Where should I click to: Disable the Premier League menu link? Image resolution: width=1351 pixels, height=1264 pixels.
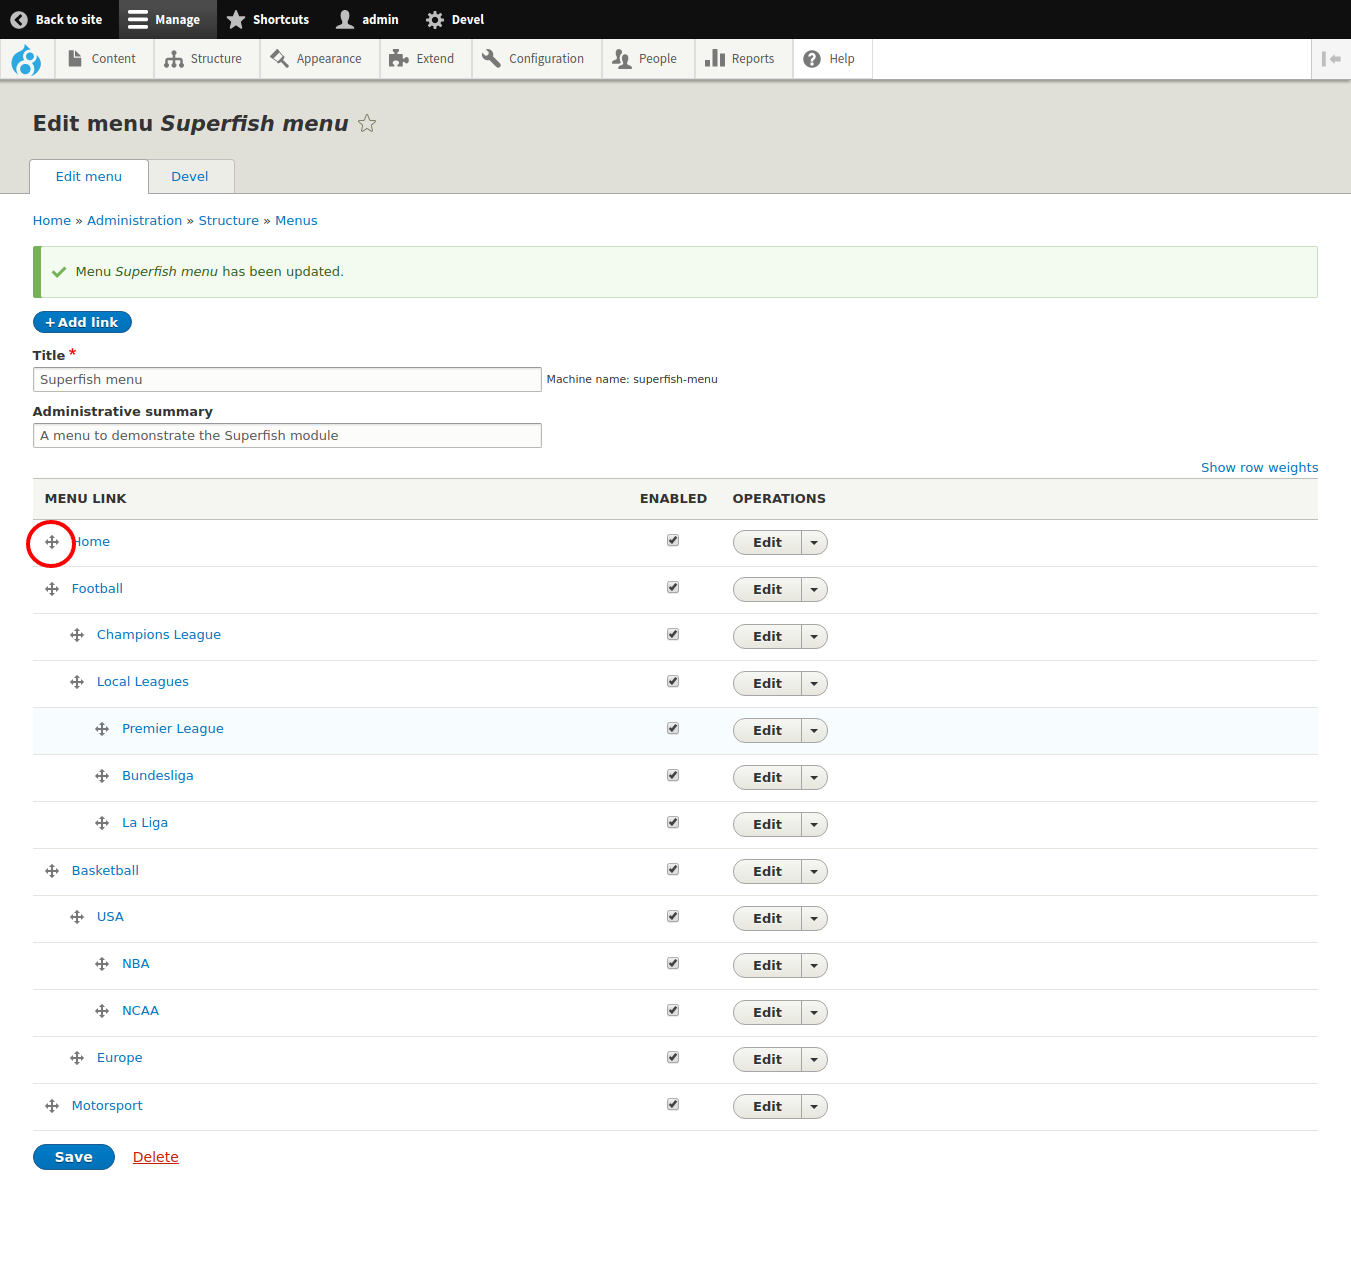pyautogui.click(x=673, y=727)
